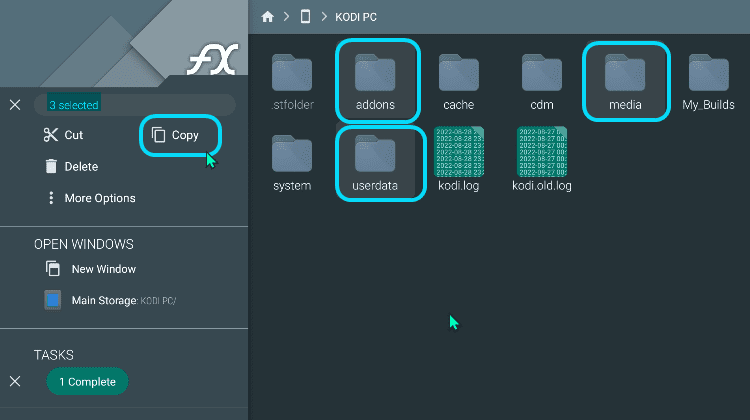Switch to Main Storage KODI PC window

pyautogui.click(x=110, y=300)
